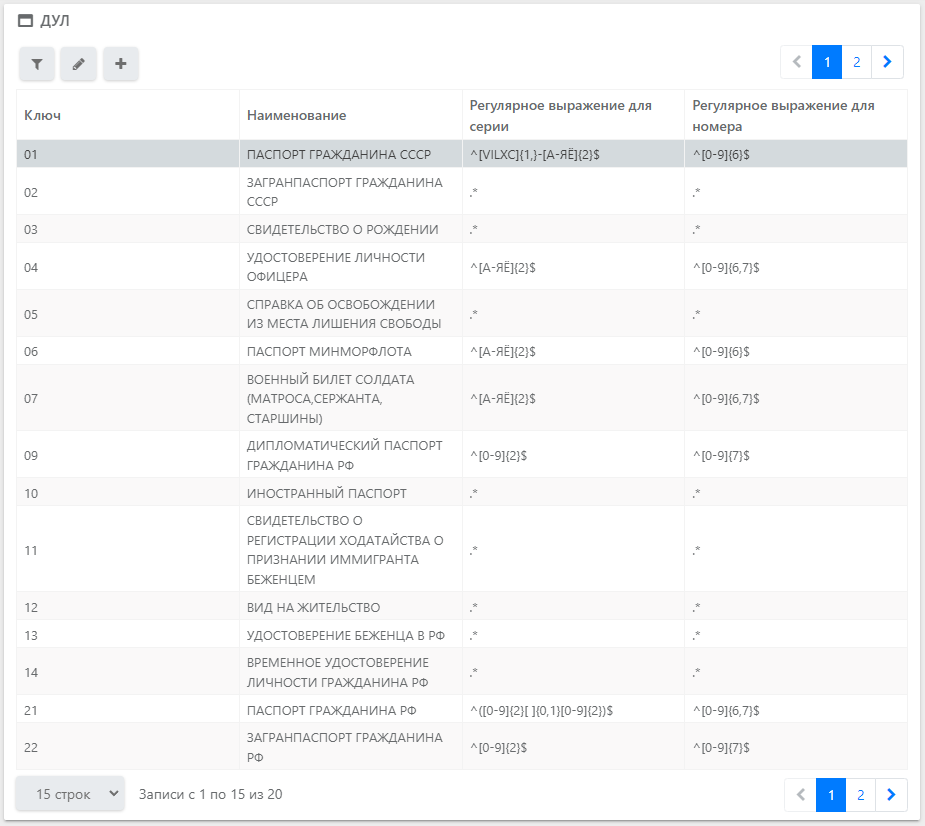Click the top previous page arrow
This screenshot has width=925, height=826.
pos(797,62)
